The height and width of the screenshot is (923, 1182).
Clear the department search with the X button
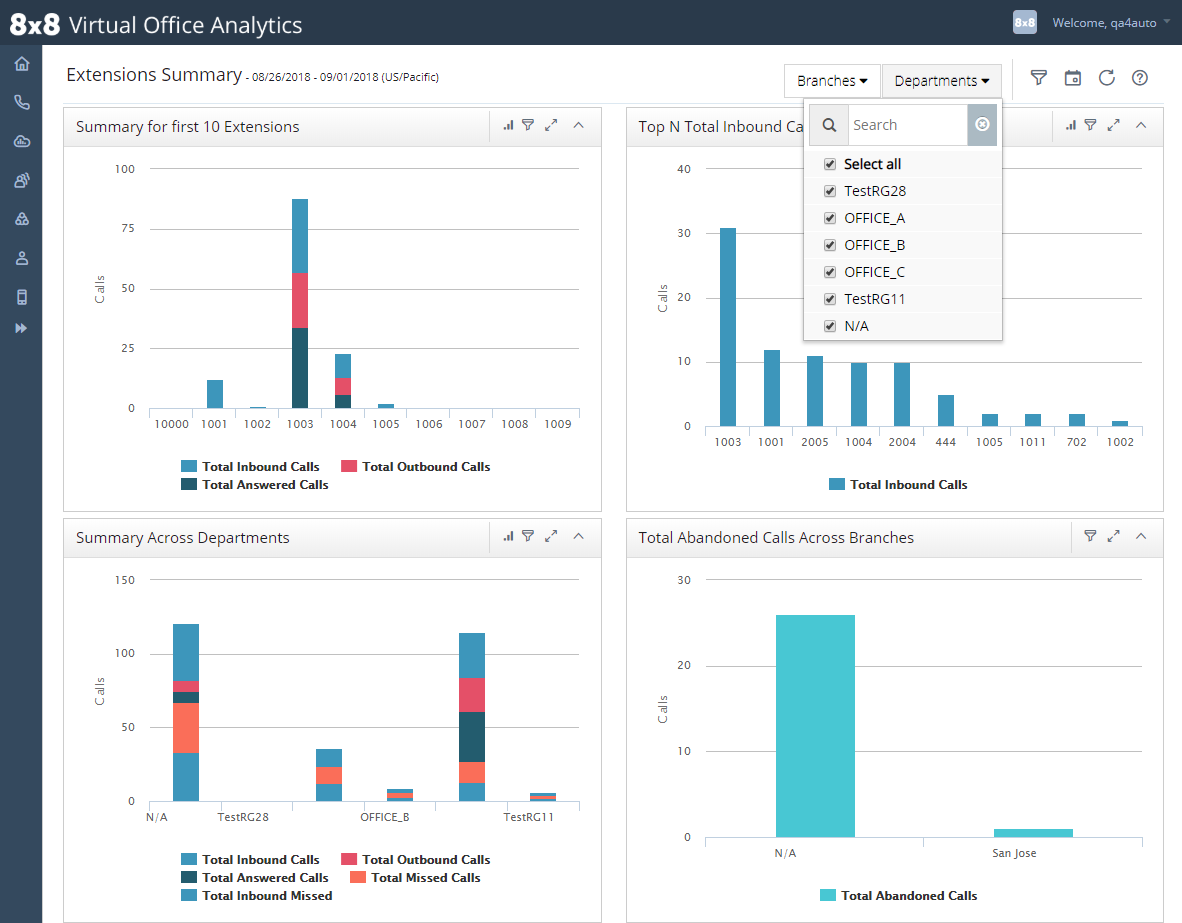982,124
